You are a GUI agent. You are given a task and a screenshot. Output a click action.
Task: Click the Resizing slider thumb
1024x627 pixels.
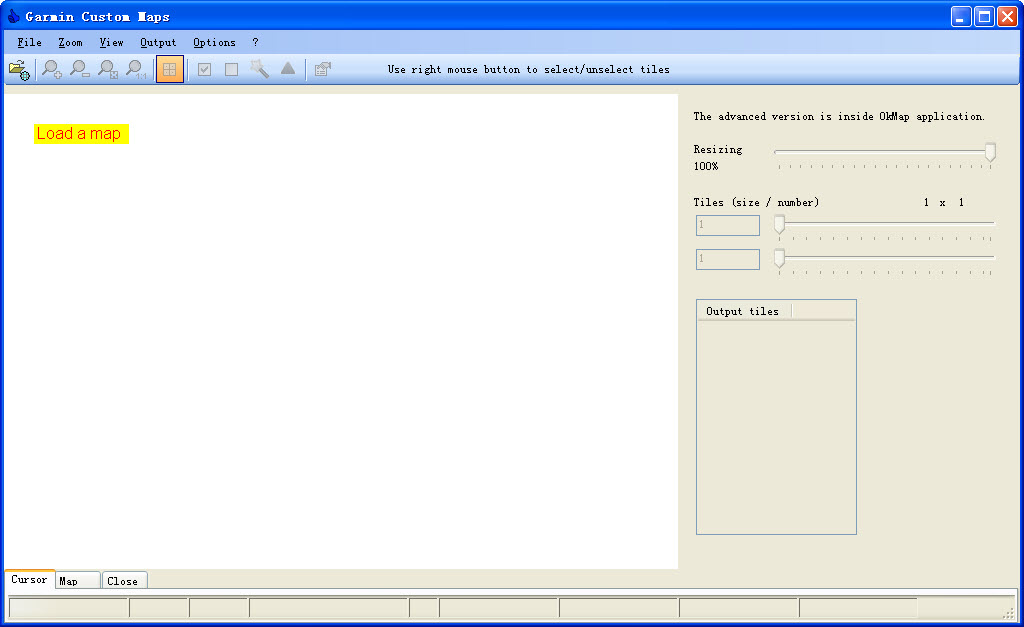[990, 152]
